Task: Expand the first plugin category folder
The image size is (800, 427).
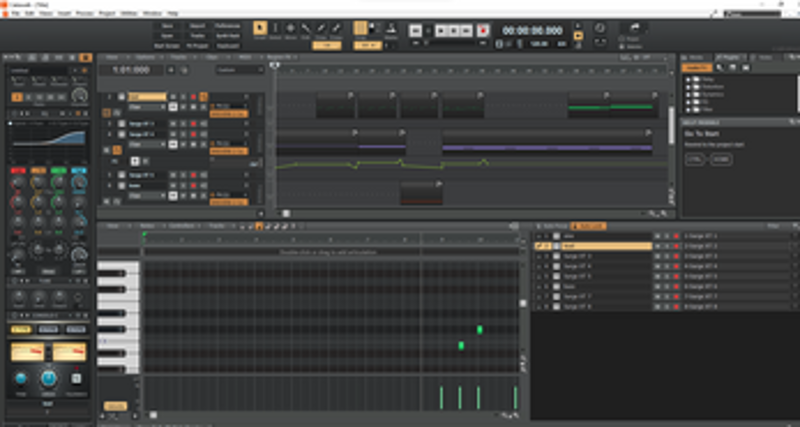Action: tap(688, 79)
